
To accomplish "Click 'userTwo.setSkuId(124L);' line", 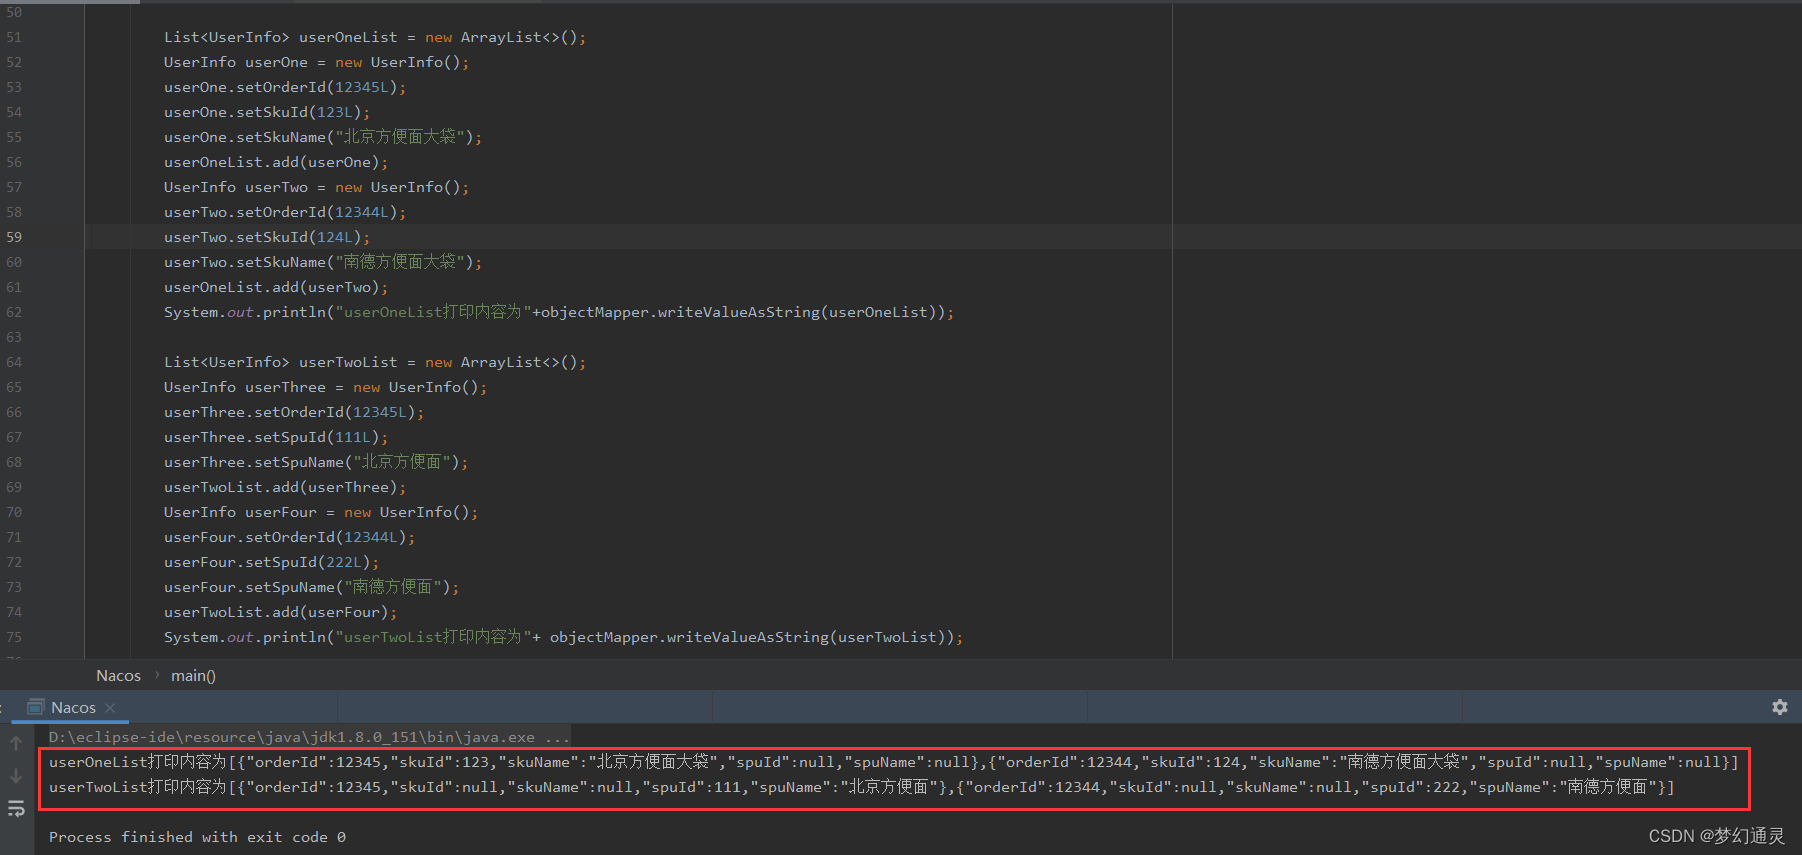I will coord(267,237).
